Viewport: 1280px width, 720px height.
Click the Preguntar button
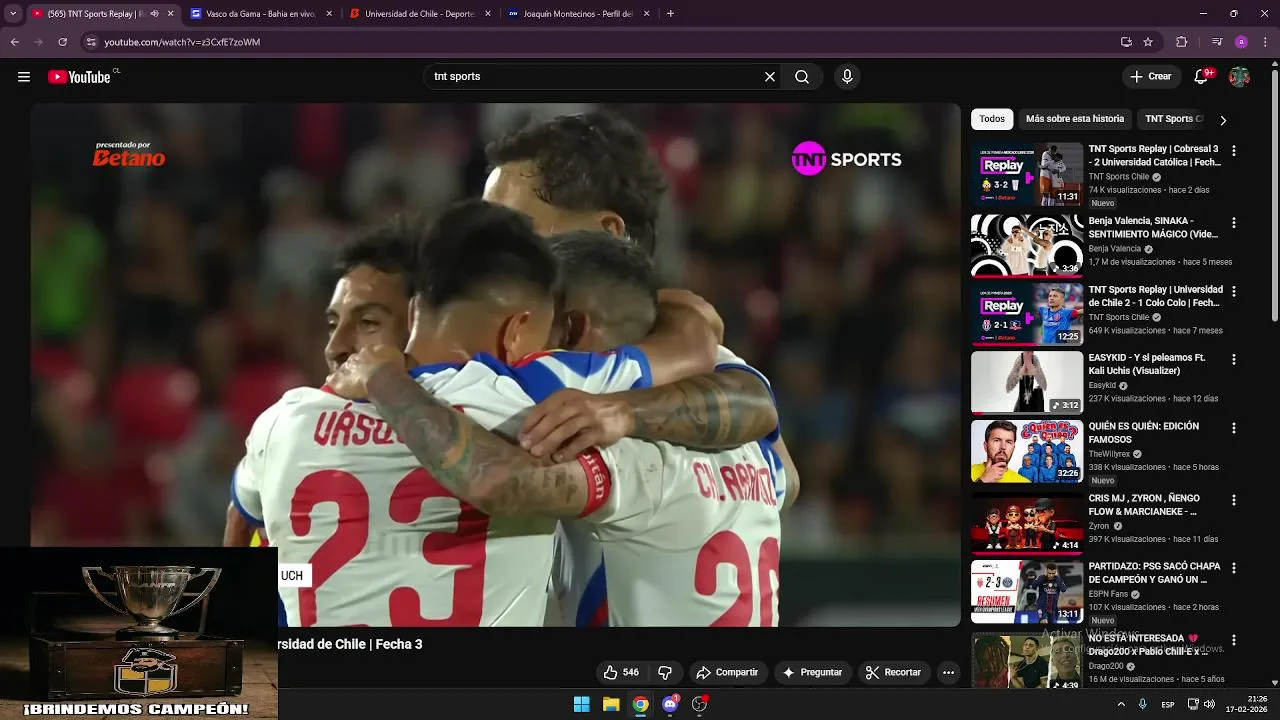(x=812, y=673)
